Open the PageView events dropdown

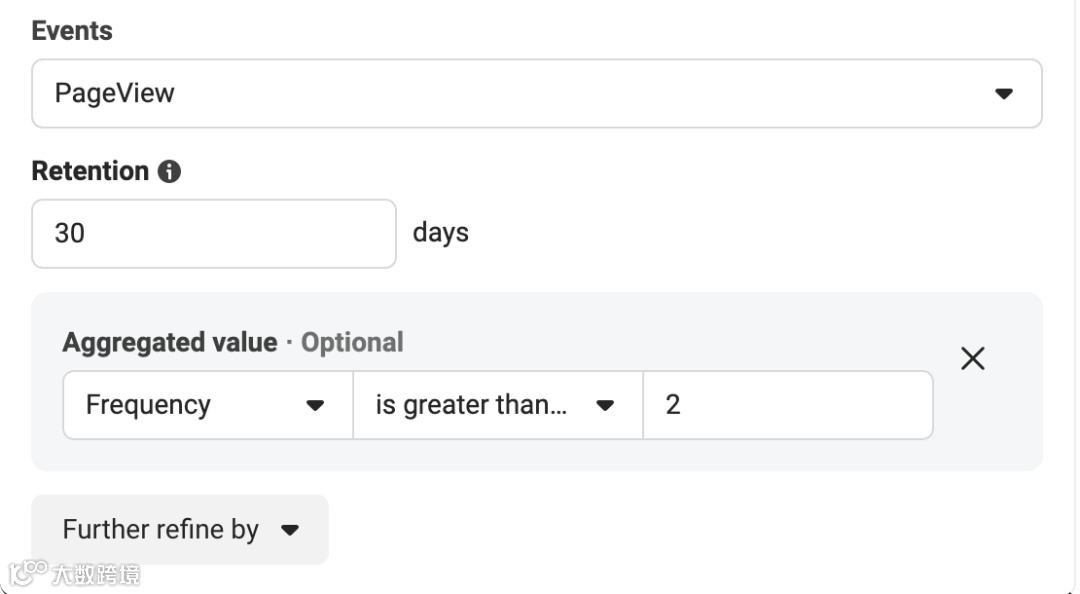tap(536, 93)
